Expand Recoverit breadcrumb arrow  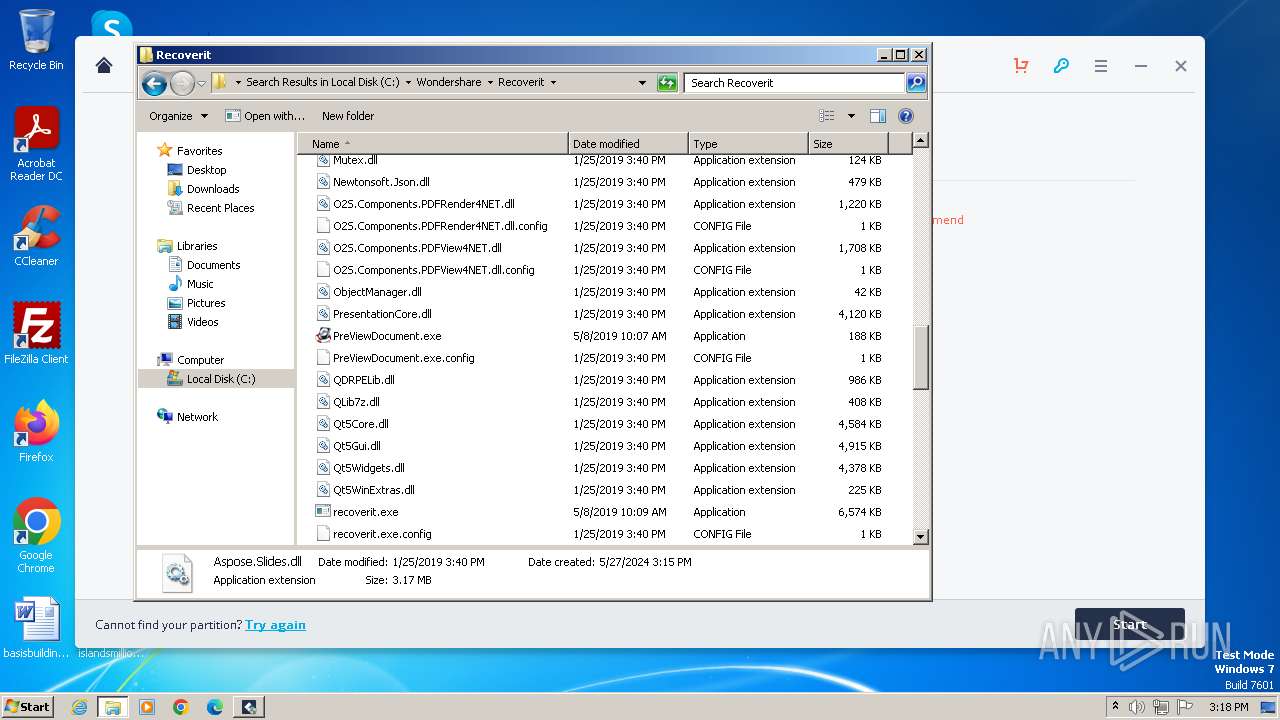click(x=553, y=83)
